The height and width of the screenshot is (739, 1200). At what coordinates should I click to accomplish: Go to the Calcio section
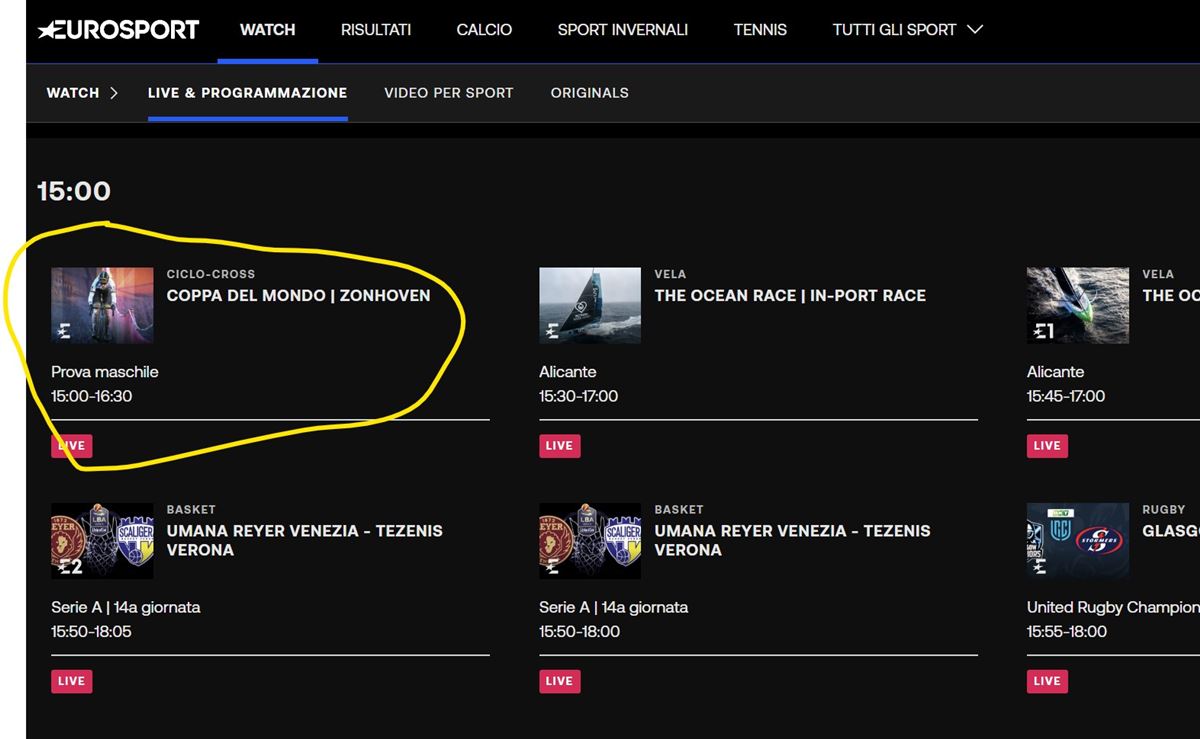click(x=484, y=30)
